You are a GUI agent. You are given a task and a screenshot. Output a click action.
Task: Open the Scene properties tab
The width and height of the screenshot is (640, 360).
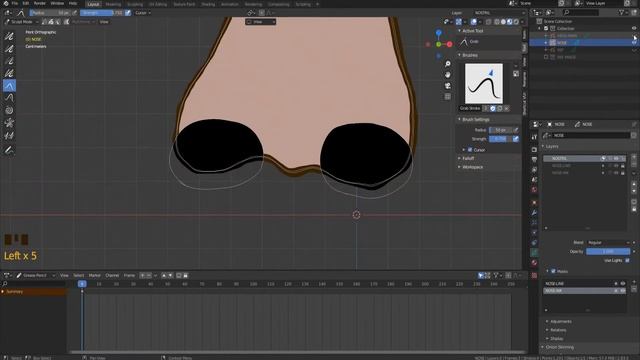tap(534, 180)
